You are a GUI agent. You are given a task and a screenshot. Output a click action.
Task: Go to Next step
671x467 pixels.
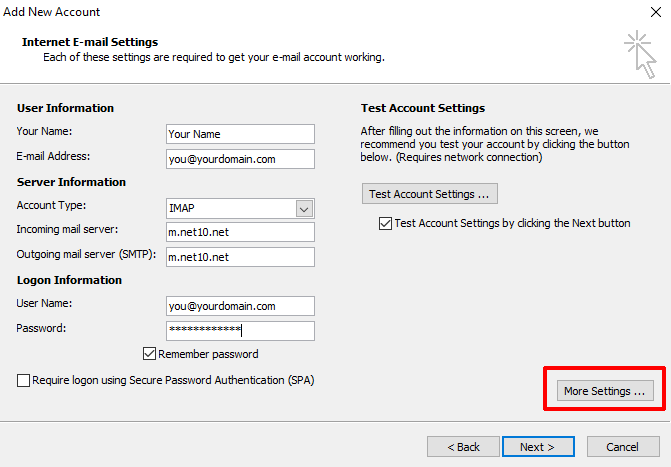coord(538,447)
